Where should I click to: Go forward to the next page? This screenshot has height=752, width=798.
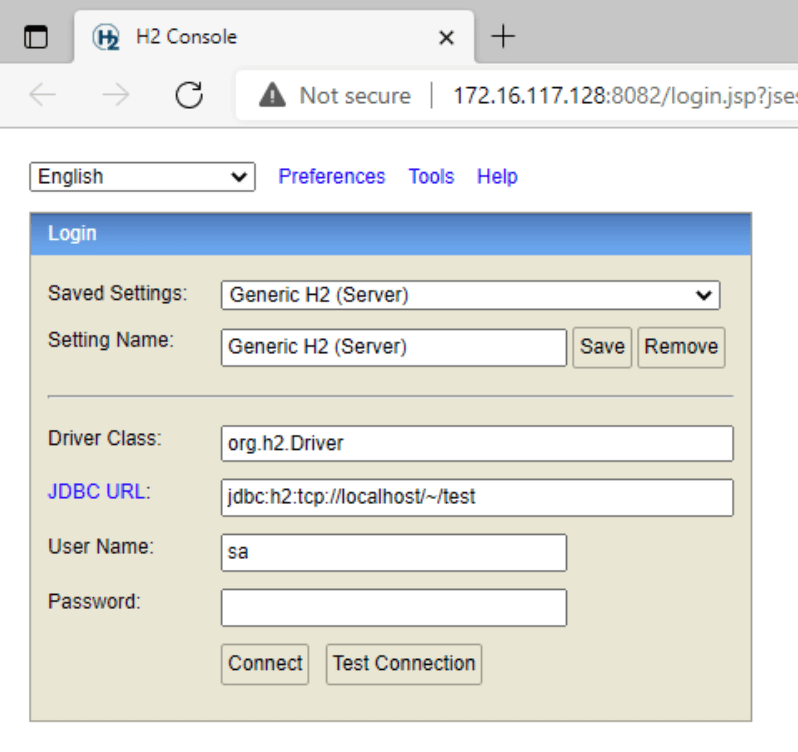coord(116,95)
